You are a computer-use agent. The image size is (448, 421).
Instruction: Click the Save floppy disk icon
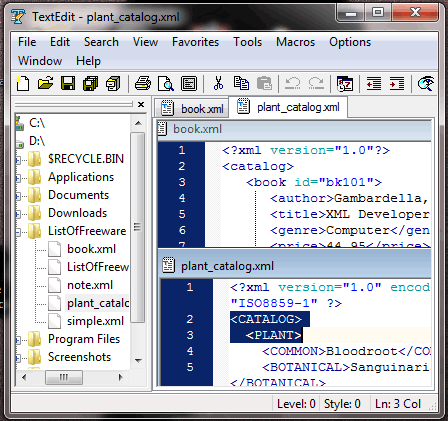(68, 83)
